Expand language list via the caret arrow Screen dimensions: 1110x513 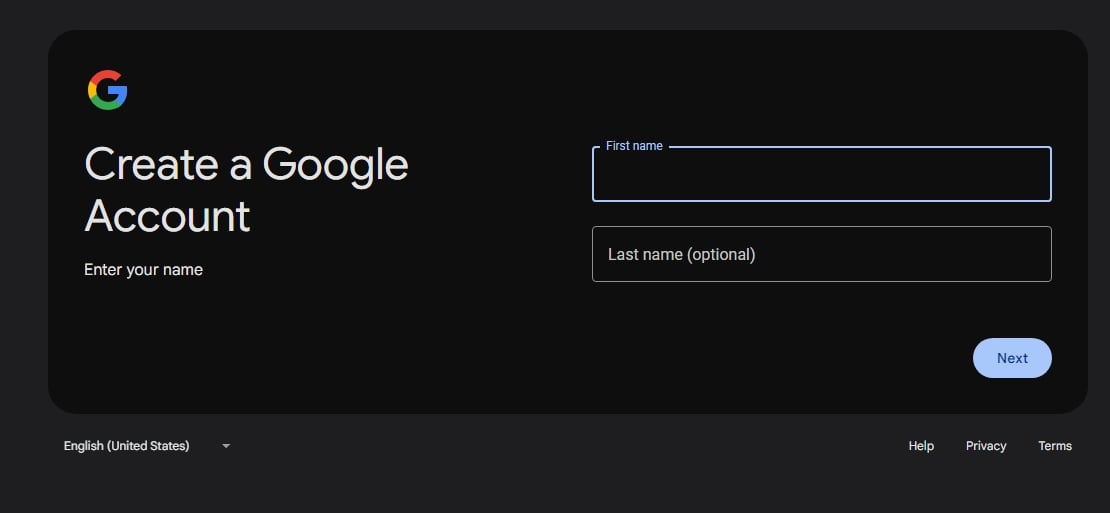click(226, 446)
